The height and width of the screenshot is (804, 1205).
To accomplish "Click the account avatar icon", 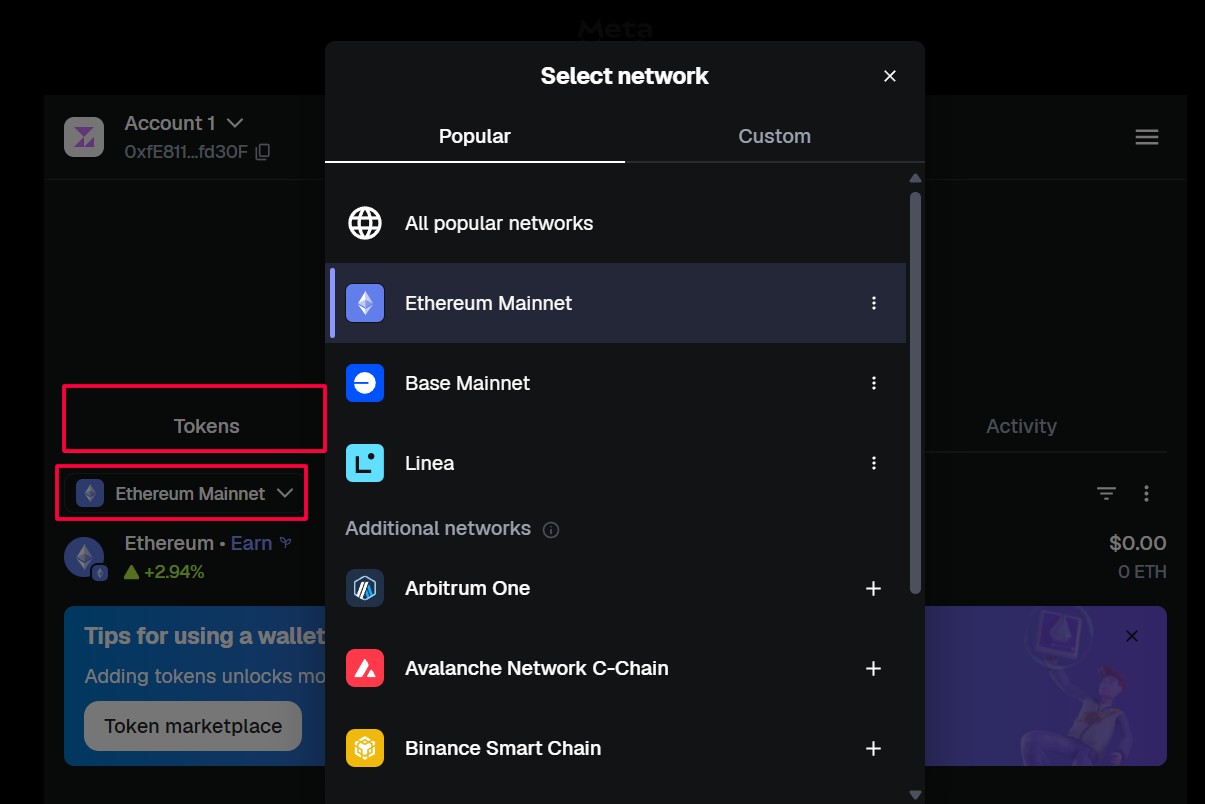I will click(84, 137).
